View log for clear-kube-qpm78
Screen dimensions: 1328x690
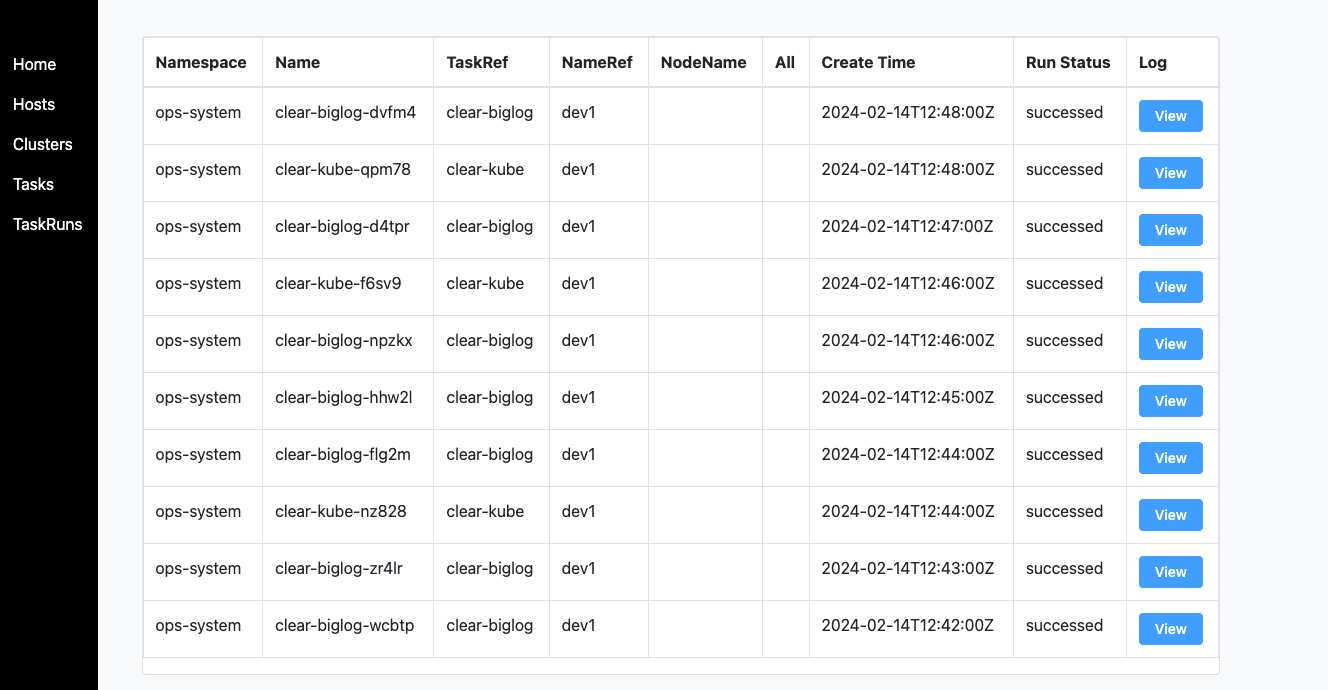tap(1171, 173)
